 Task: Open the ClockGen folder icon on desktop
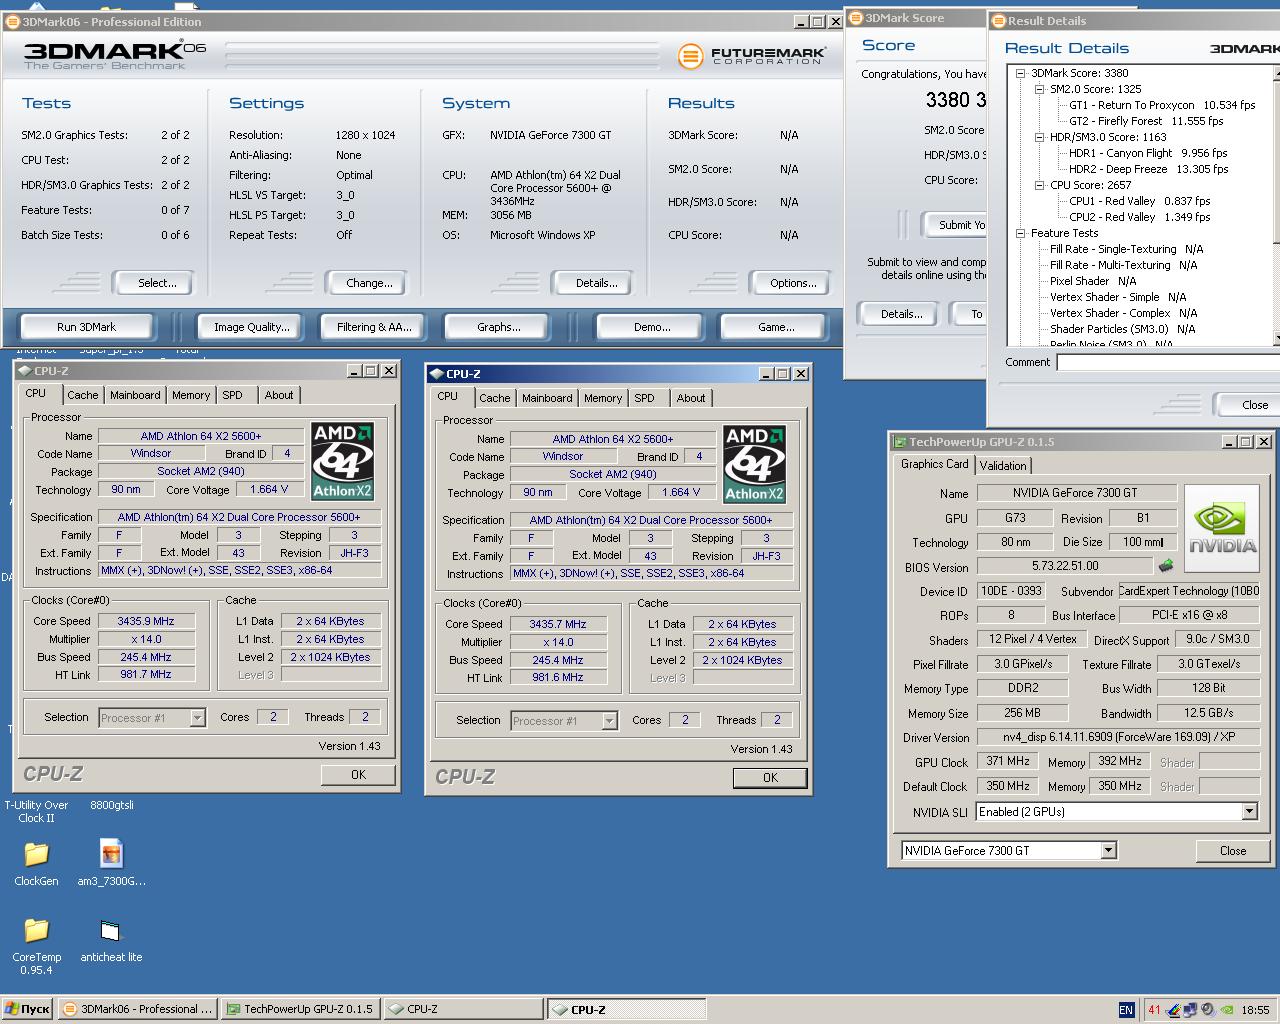(36, 853)
